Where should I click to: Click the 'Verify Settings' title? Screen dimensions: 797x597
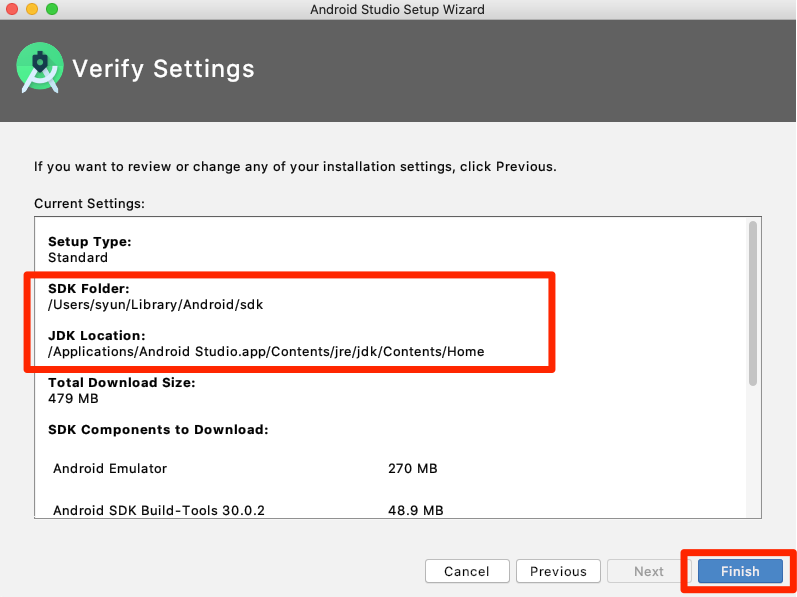pos(163,69)
